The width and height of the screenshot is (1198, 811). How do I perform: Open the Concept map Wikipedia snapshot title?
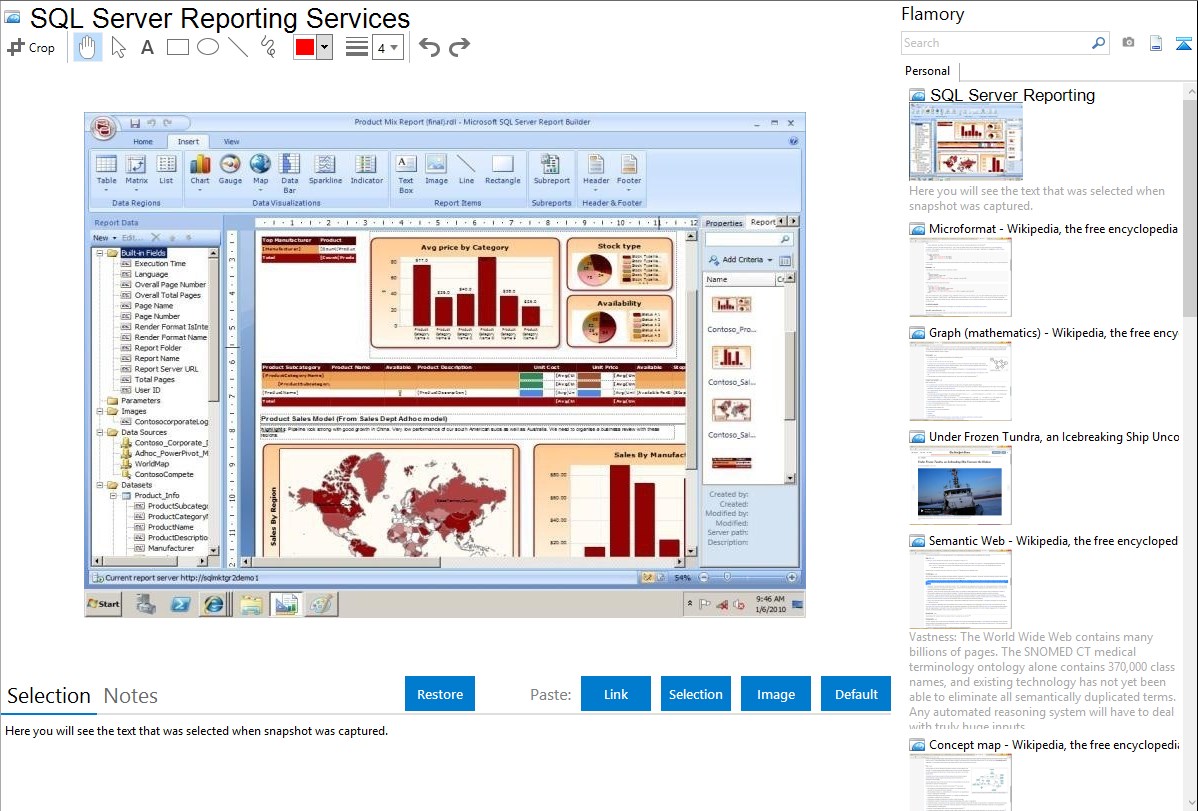tap(1053, 744)
